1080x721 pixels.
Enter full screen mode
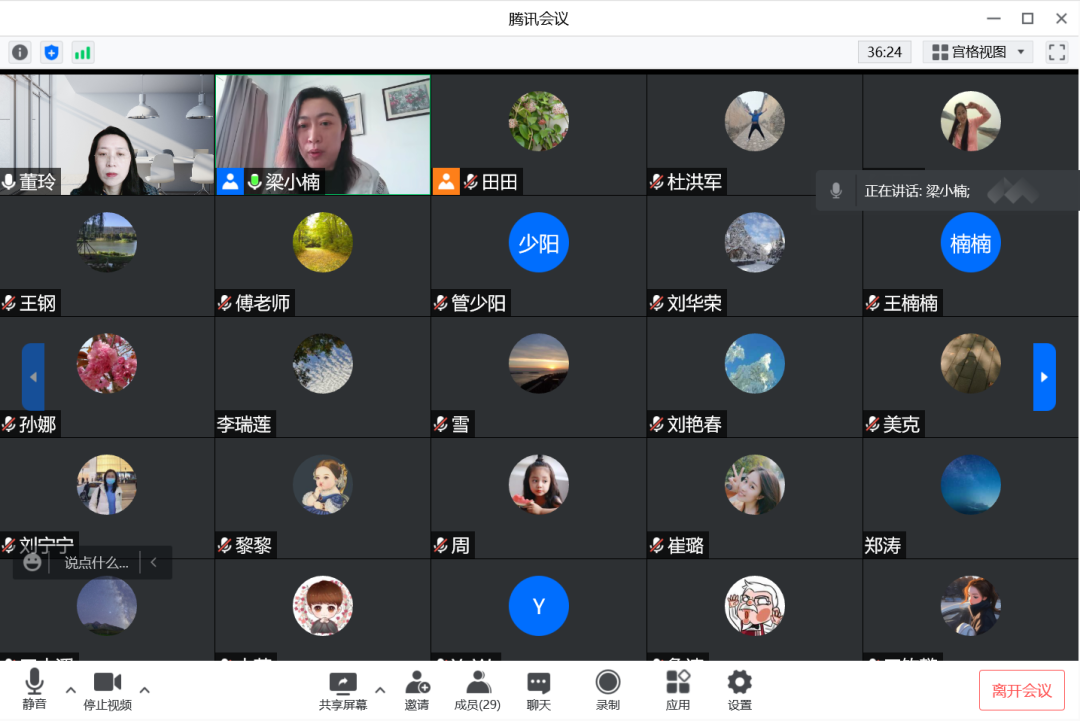(x=1057, y=52)
